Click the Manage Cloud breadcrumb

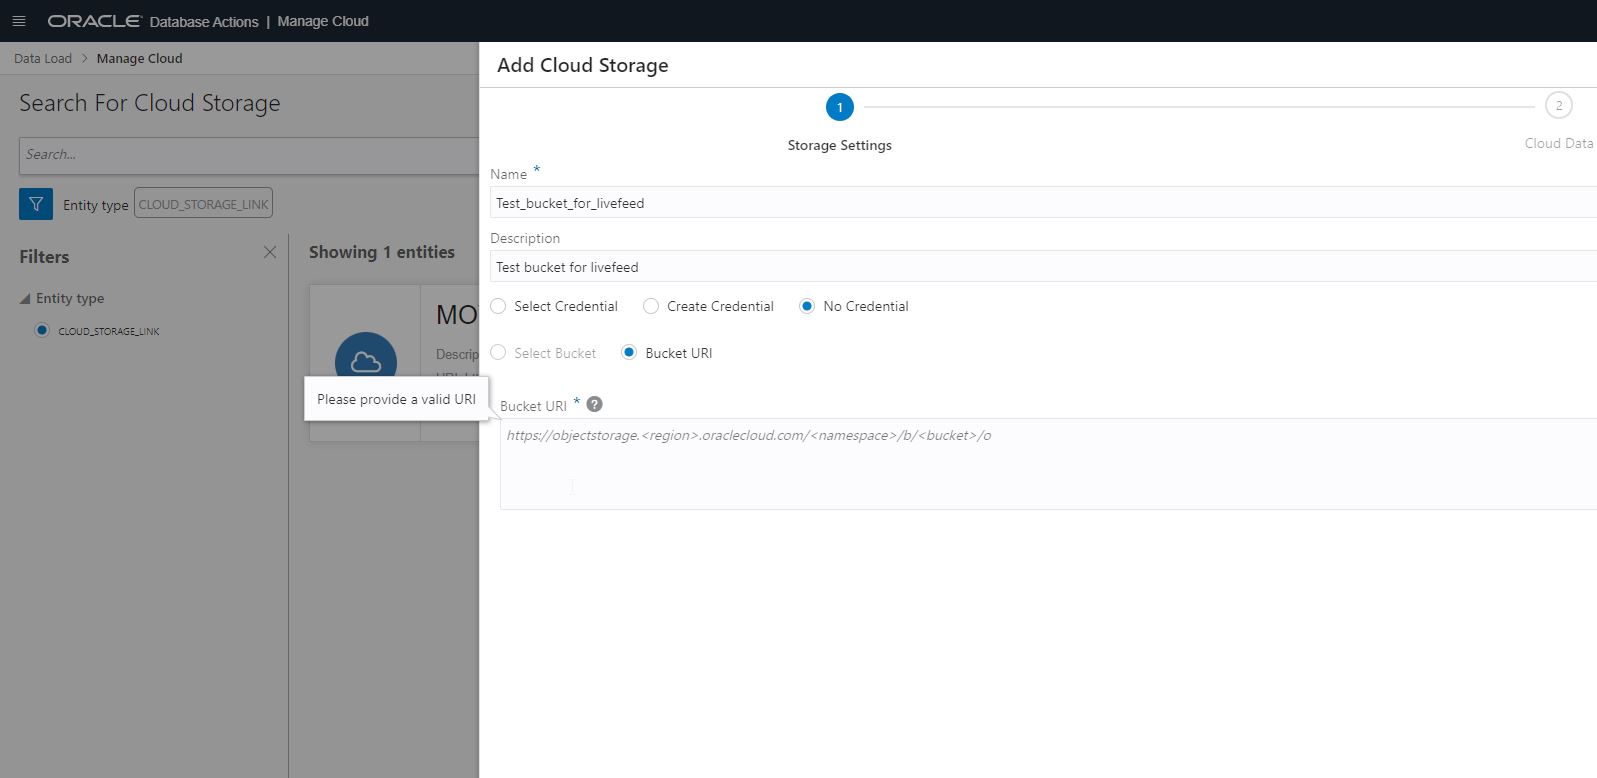139,58
